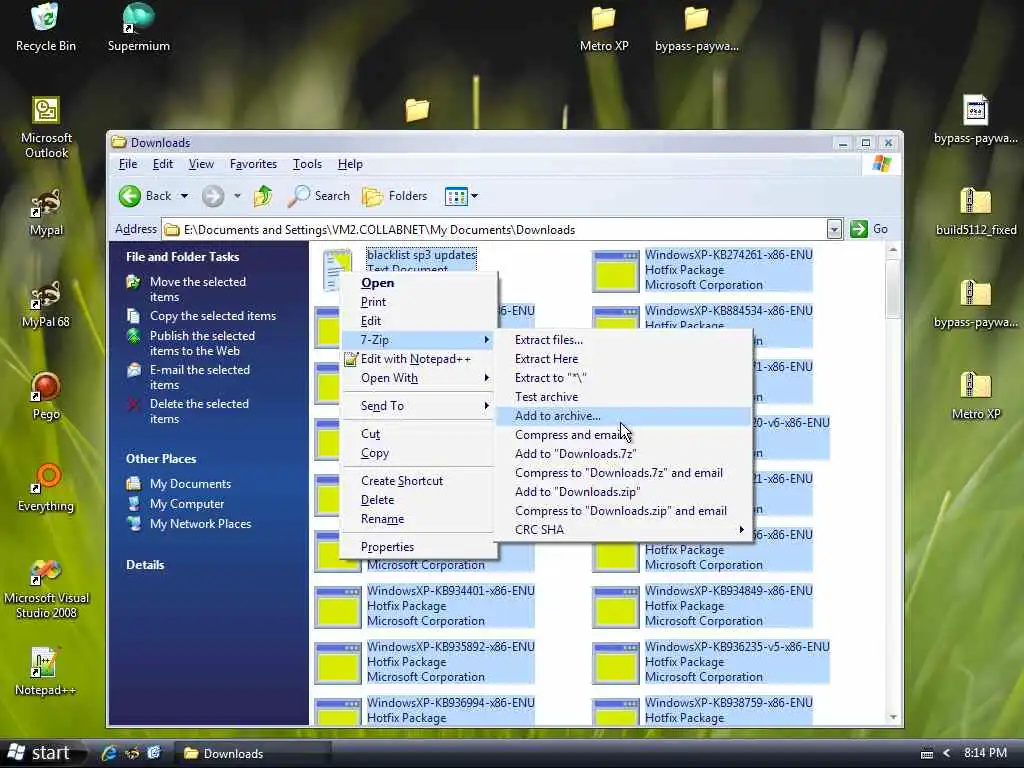Click the Forward arrow in Explorer toolbar
Screen dimensions: 1024x768
213,196
